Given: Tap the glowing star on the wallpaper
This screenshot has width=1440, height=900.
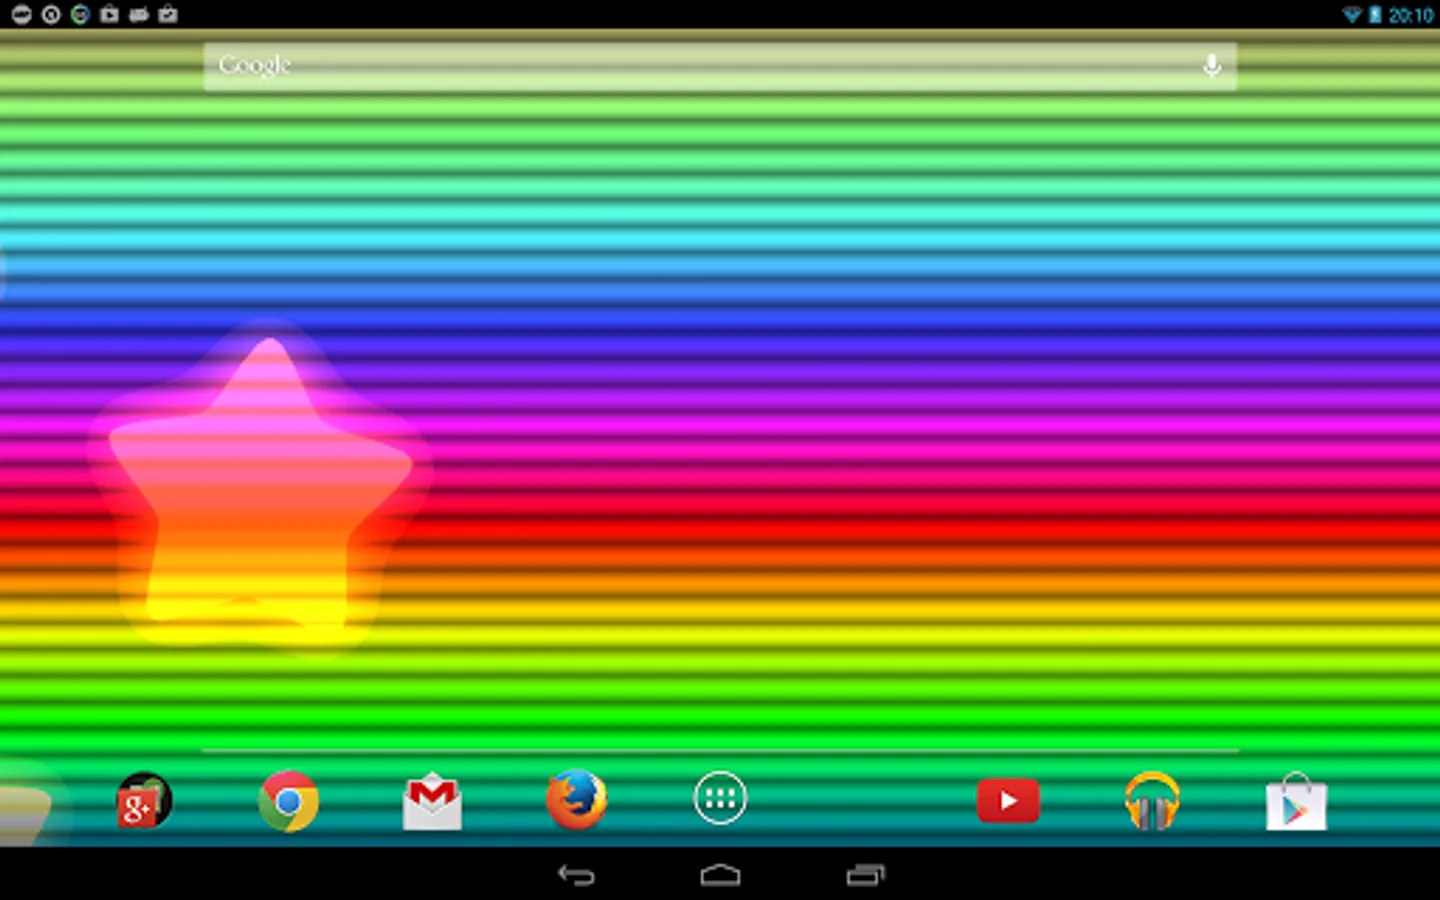Looking at the screenshot, I should coord(260,490).
